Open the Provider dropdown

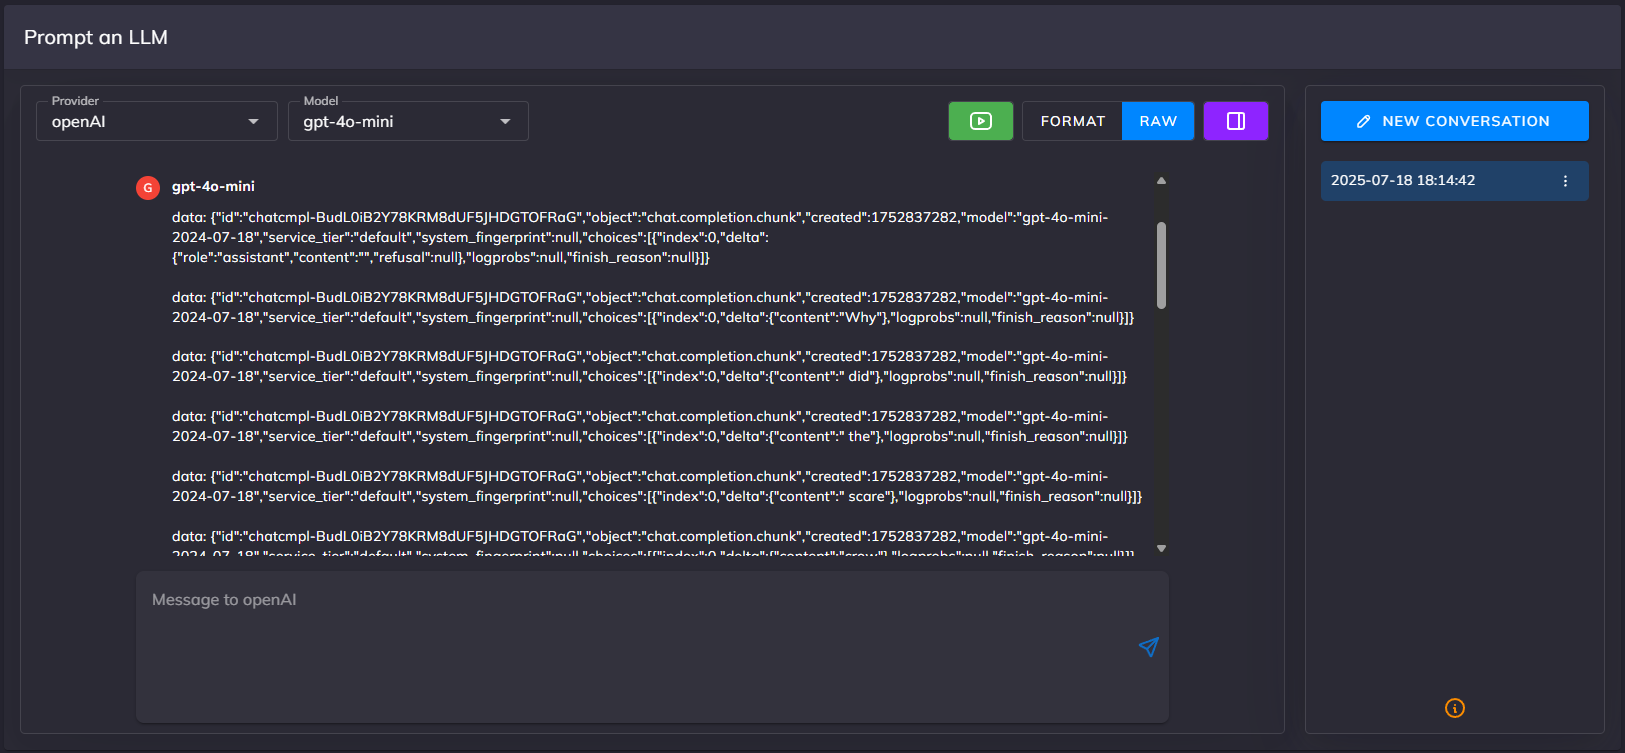[157, 121]
